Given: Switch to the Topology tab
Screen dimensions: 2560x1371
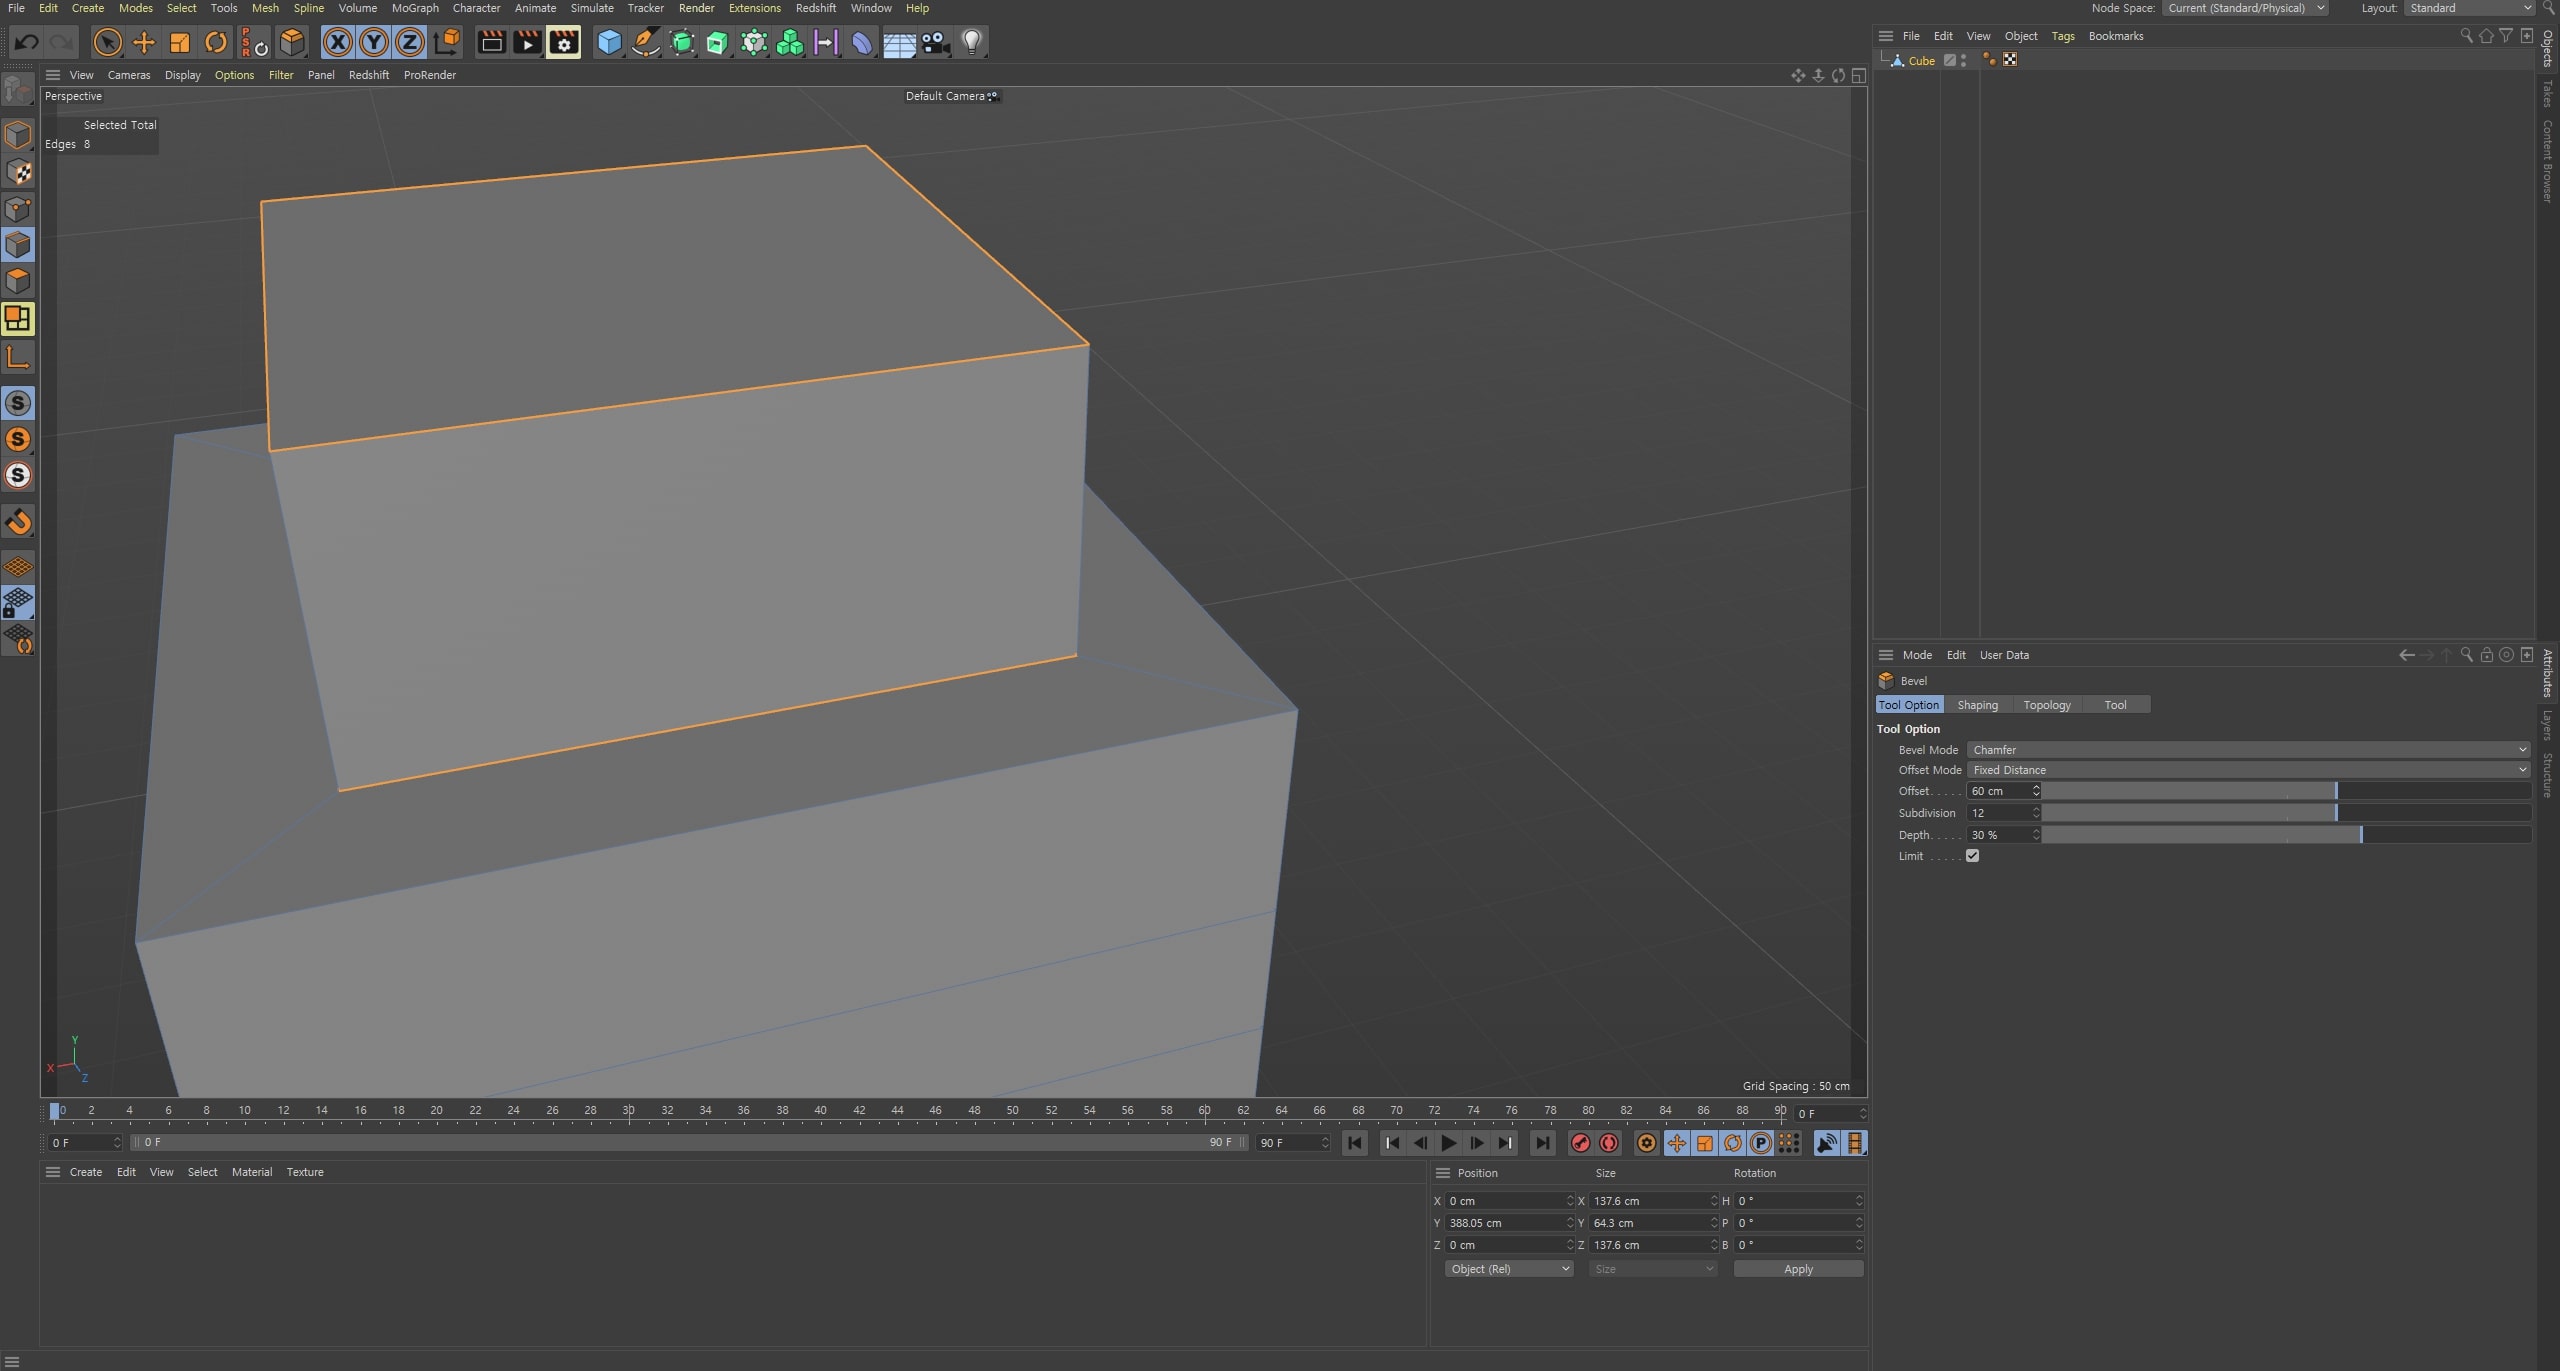Looking at the screenshot, I should [x=2047, y=704].
